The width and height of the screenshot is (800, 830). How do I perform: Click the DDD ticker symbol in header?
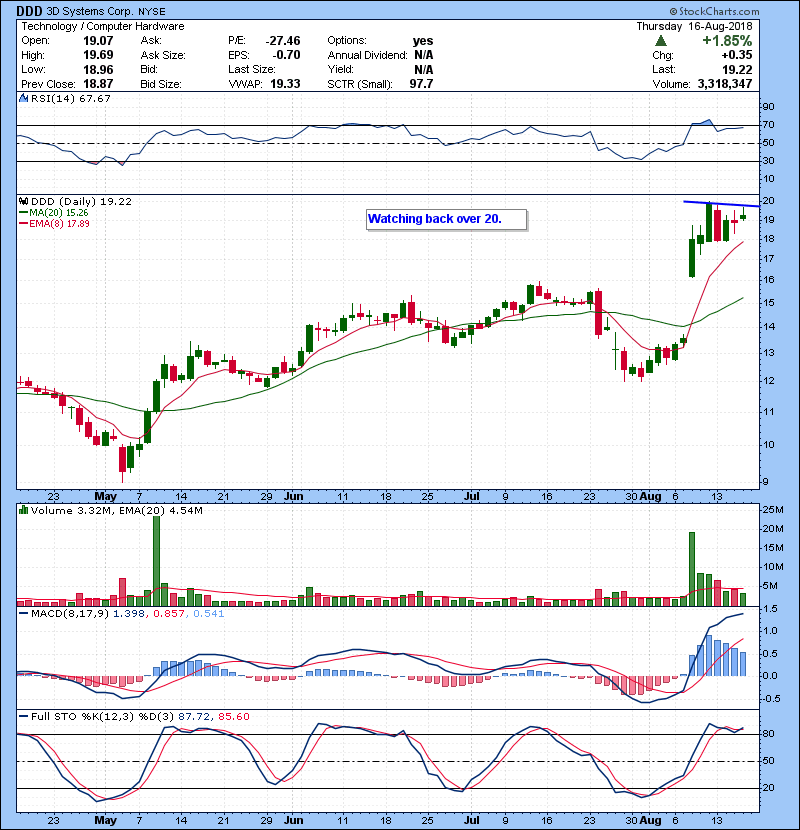click(29, 11)
